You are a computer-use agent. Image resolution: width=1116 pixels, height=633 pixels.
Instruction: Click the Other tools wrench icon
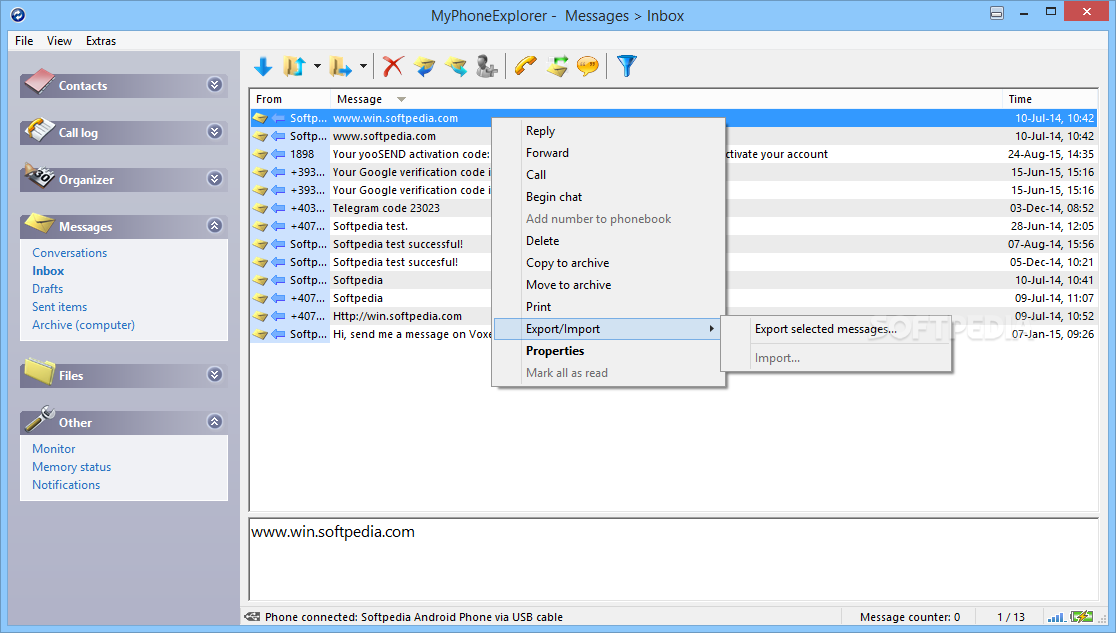click(39, 419)
